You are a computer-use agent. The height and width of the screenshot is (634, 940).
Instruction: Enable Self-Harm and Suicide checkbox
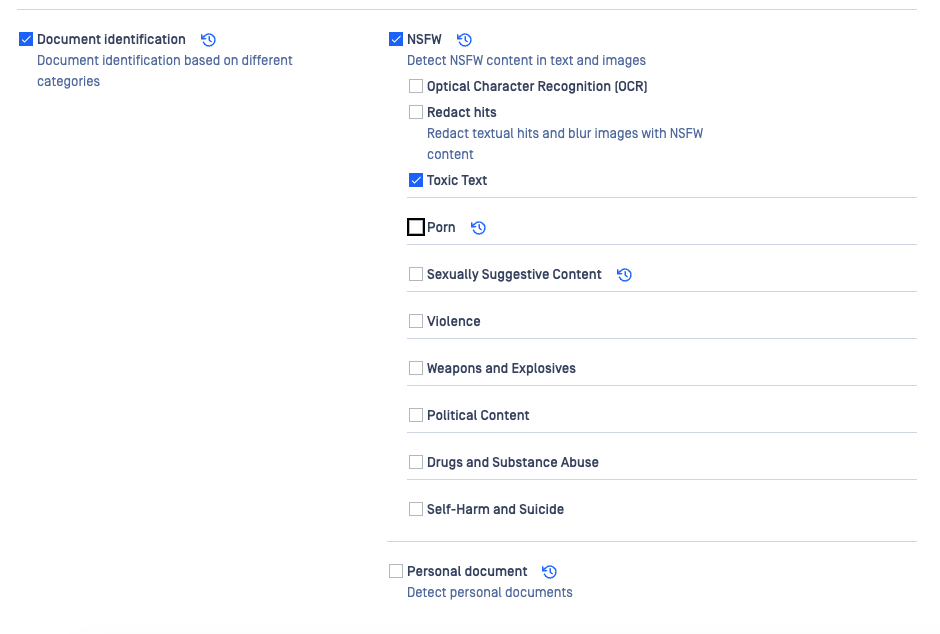tap(416, 510)
